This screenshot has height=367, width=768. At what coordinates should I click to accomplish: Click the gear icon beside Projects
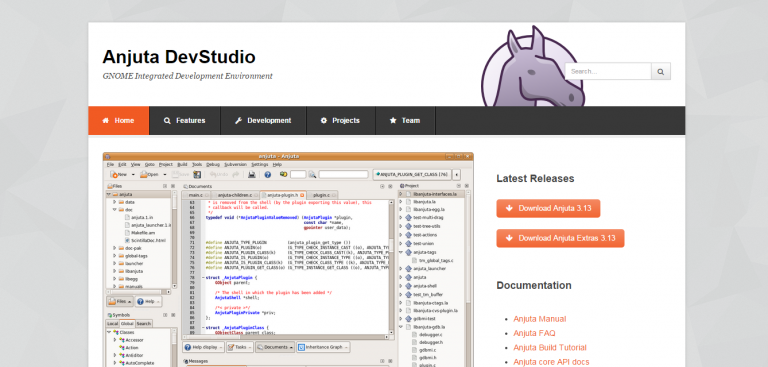coord(324,121)
